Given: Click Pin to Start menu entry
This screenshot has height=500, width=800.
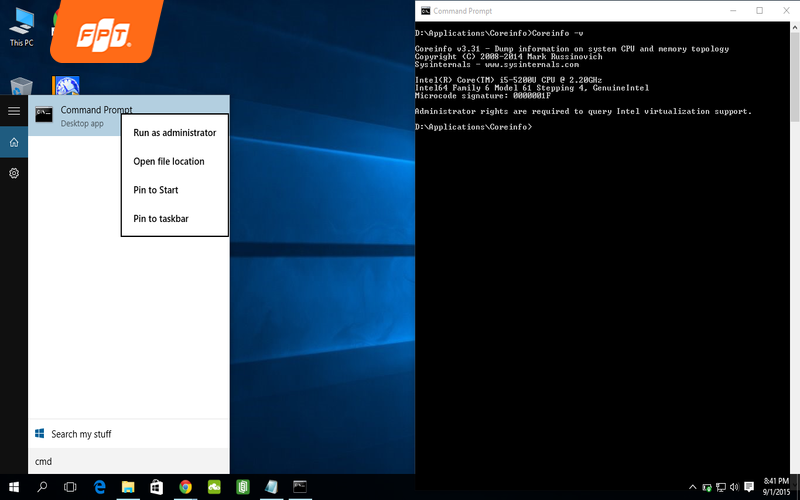Looking at the screenshot, I should pyautogui.click(x=155, y=190).
